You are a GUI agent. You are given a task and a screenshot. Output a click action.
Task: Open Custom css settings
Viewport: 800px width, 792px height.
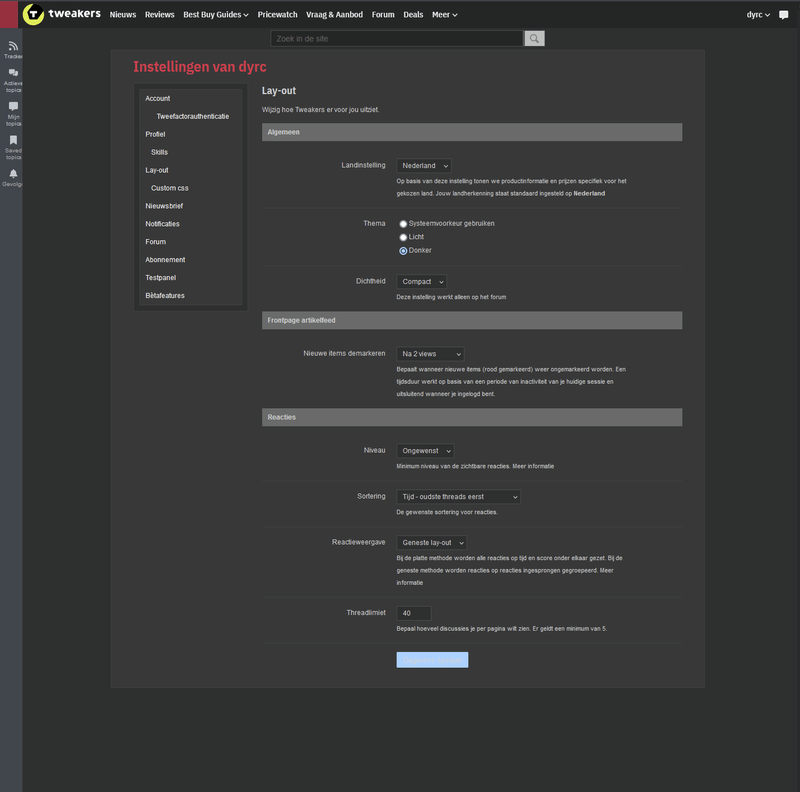point(169,188)
